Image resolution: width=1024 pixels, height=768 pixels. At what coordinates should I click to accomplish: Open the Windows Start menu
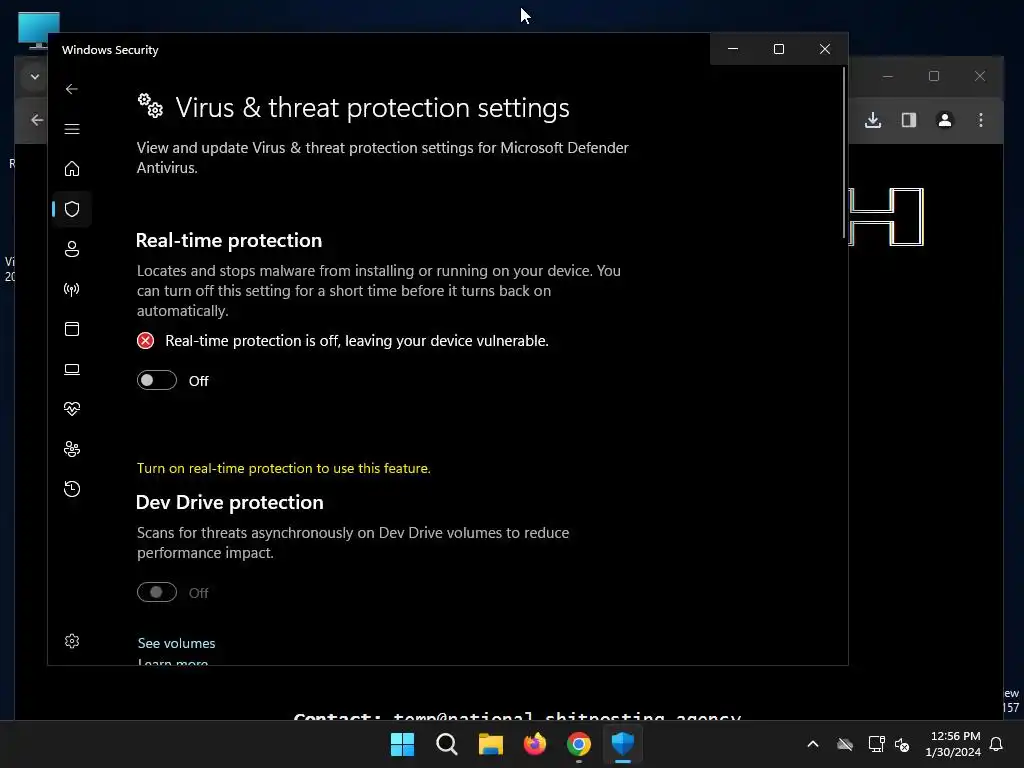(402, 744)
